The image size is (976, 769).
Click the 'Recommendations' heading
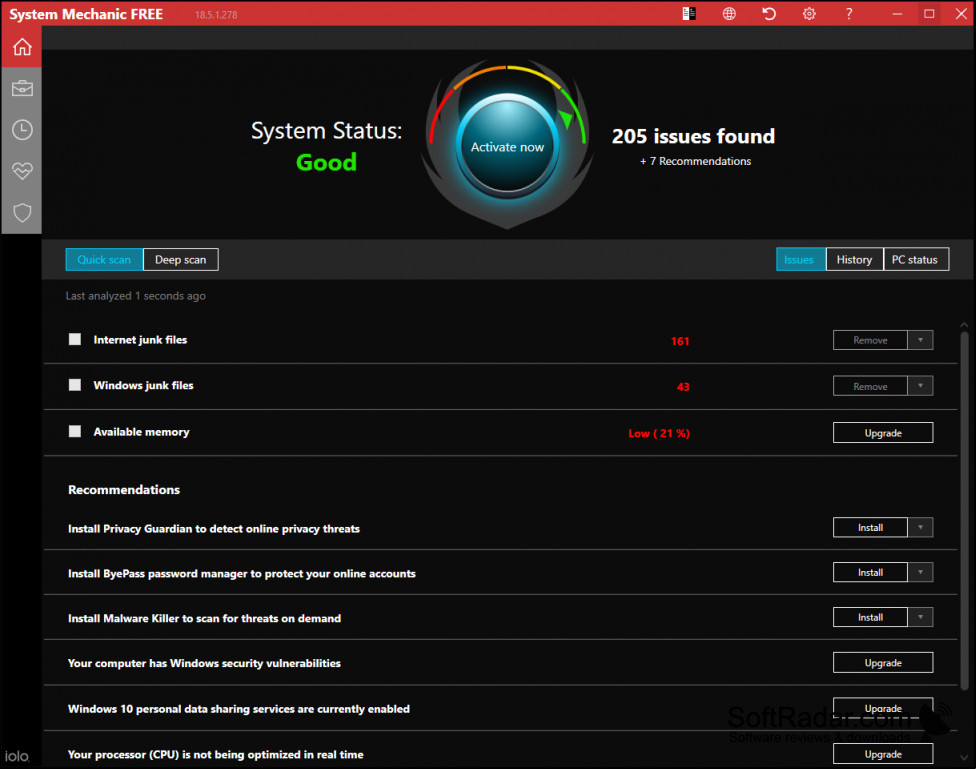pos(124,489)
